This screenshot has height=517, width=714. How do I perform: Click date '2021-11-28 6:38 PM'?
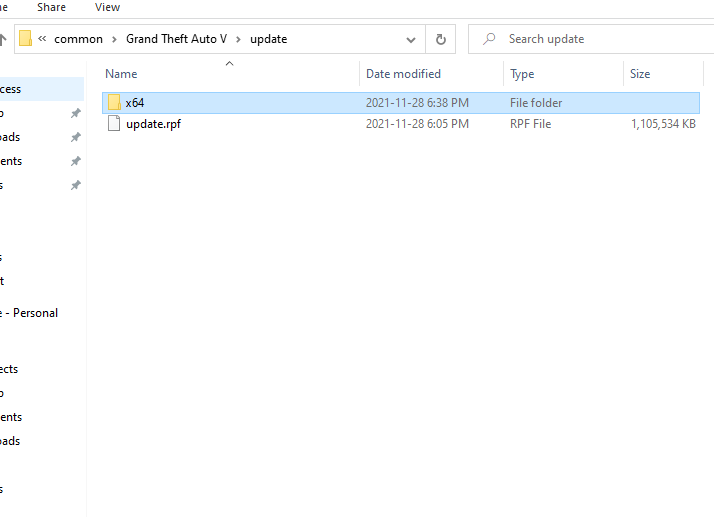pyautogui.click(x=417, y=103)
